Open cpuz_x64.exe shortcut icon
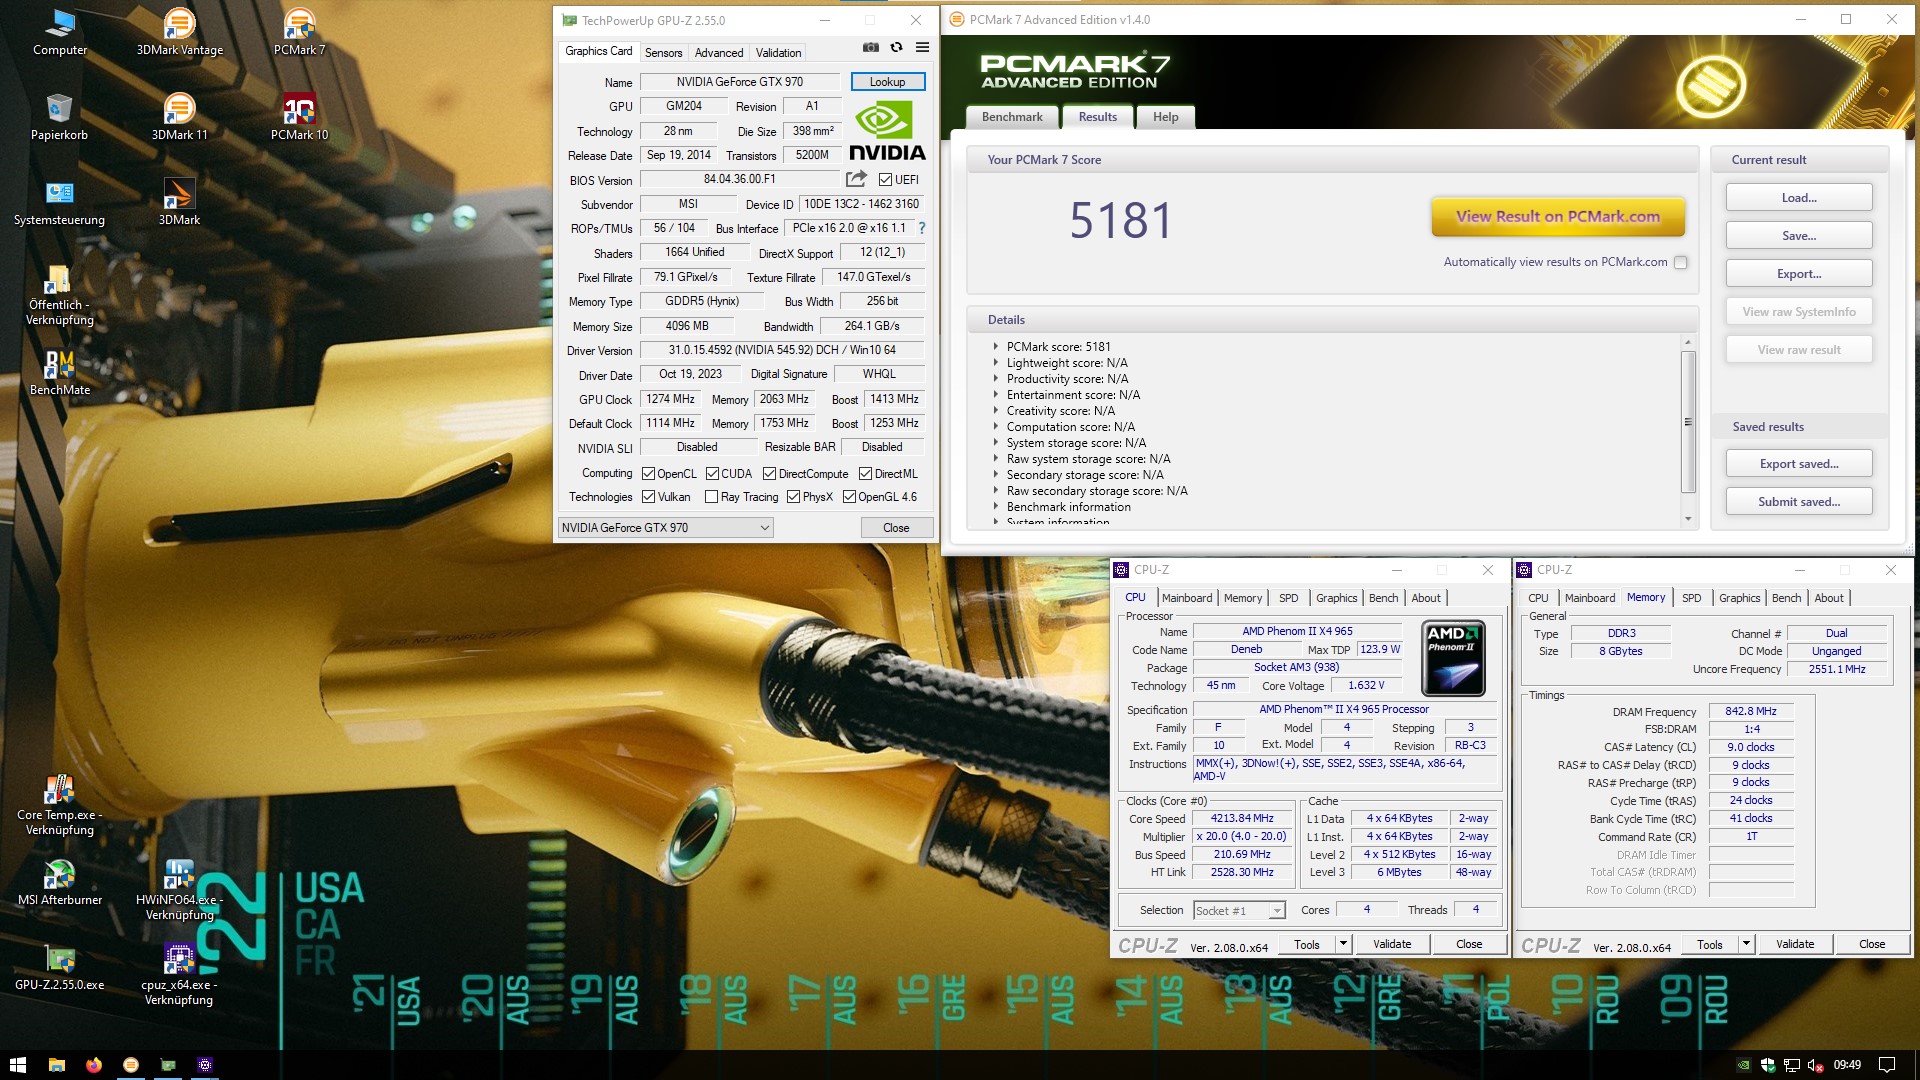1920x1080 pixels. click(x=179, y=975)
